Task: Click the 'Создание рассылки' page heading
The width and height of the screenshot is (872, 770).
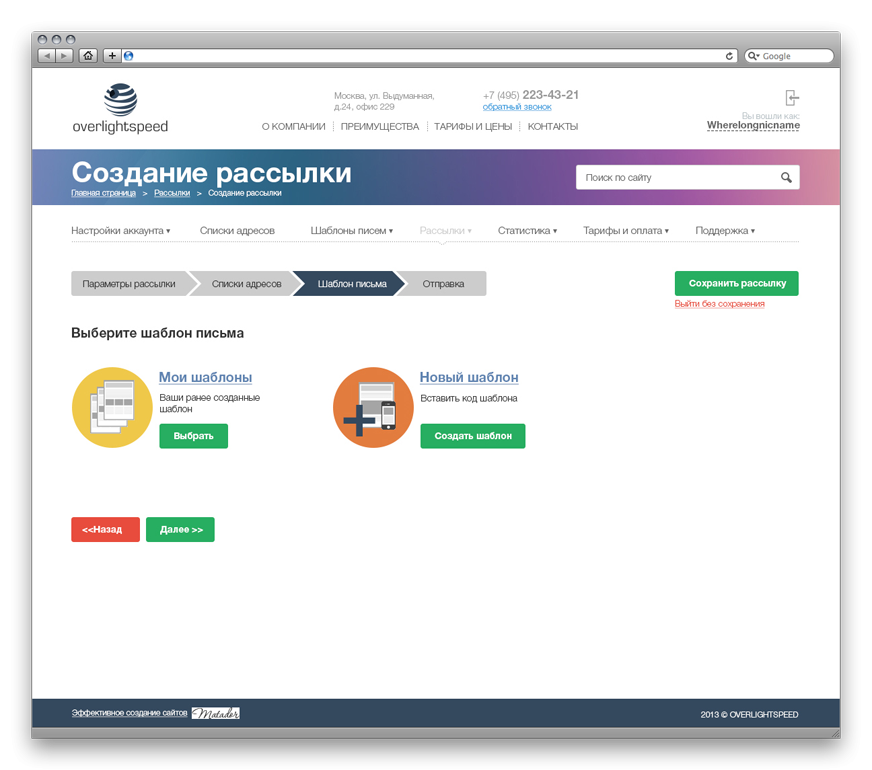Action: [x=211, y=172]
